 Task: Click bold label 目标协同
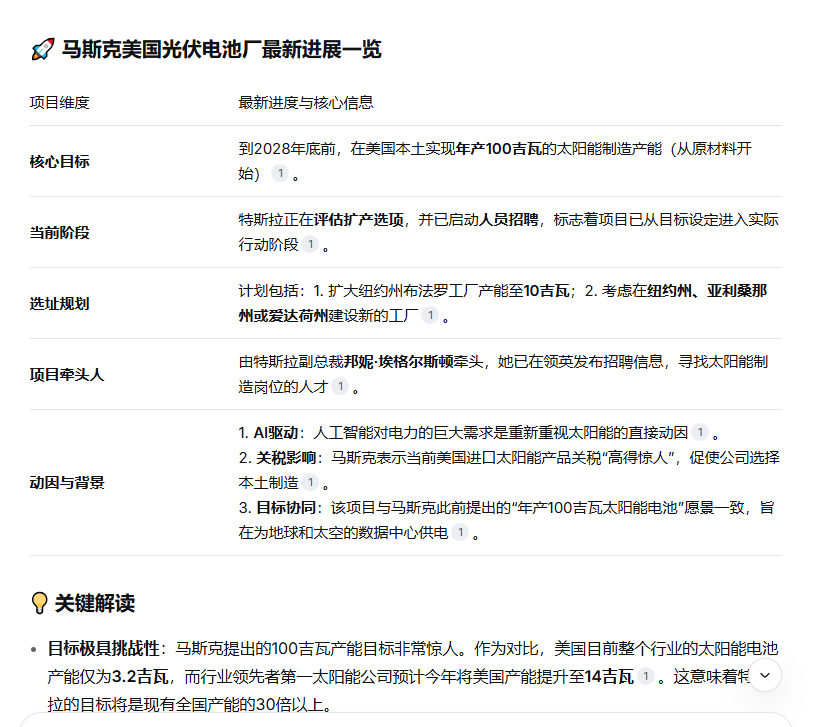coord(286,508)
